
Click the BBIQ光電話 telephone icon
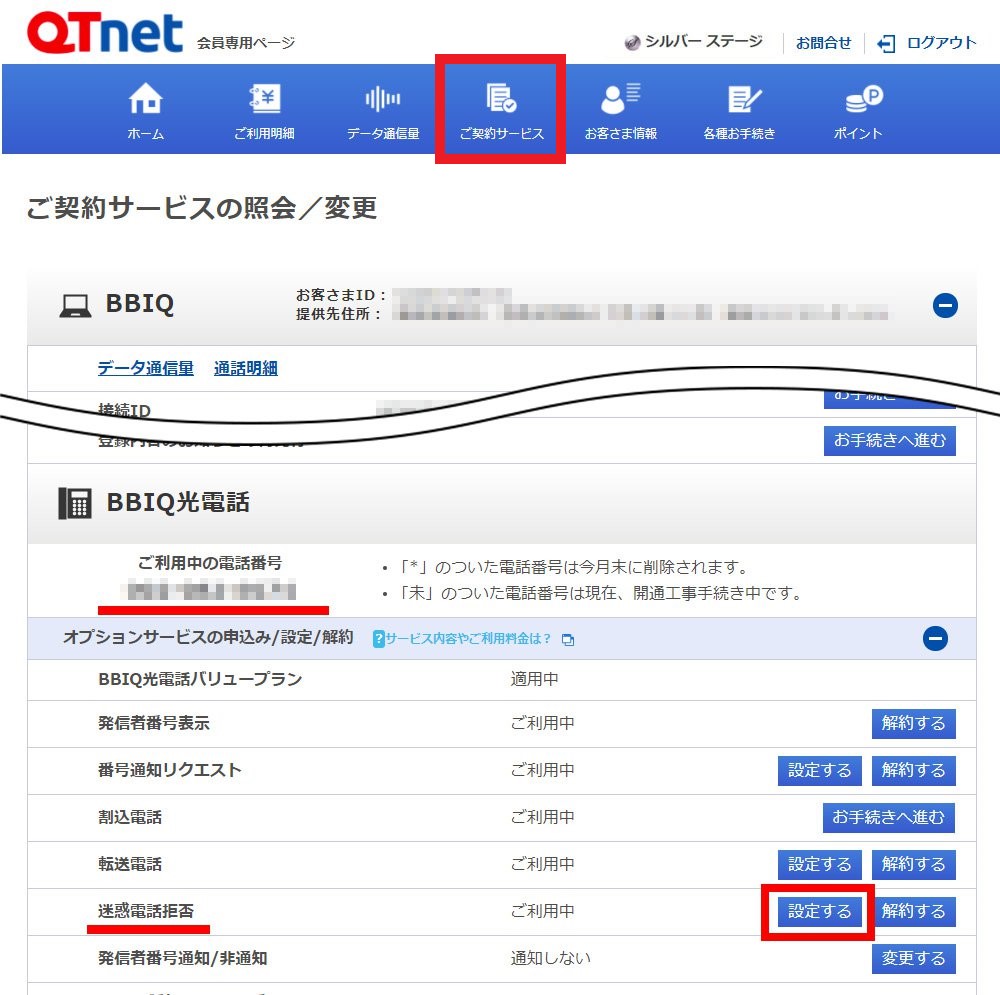[x=75, y=503]
